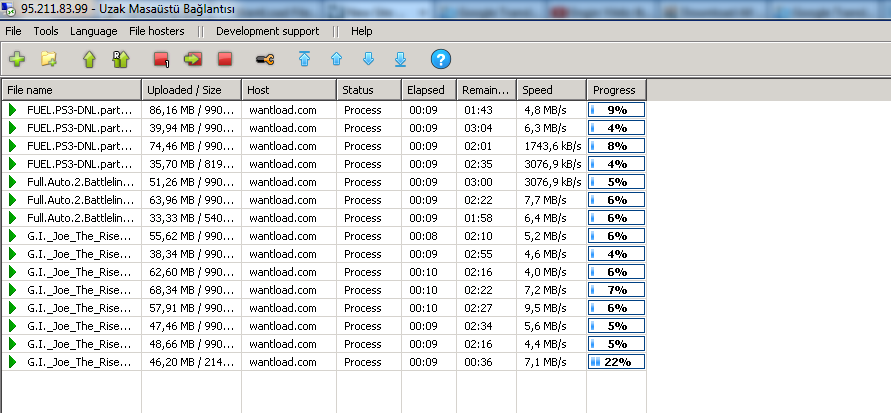Click the green status arrow of the 35,70 MB row
This screenshot has height=413, width=892.
tap(13, 164)
